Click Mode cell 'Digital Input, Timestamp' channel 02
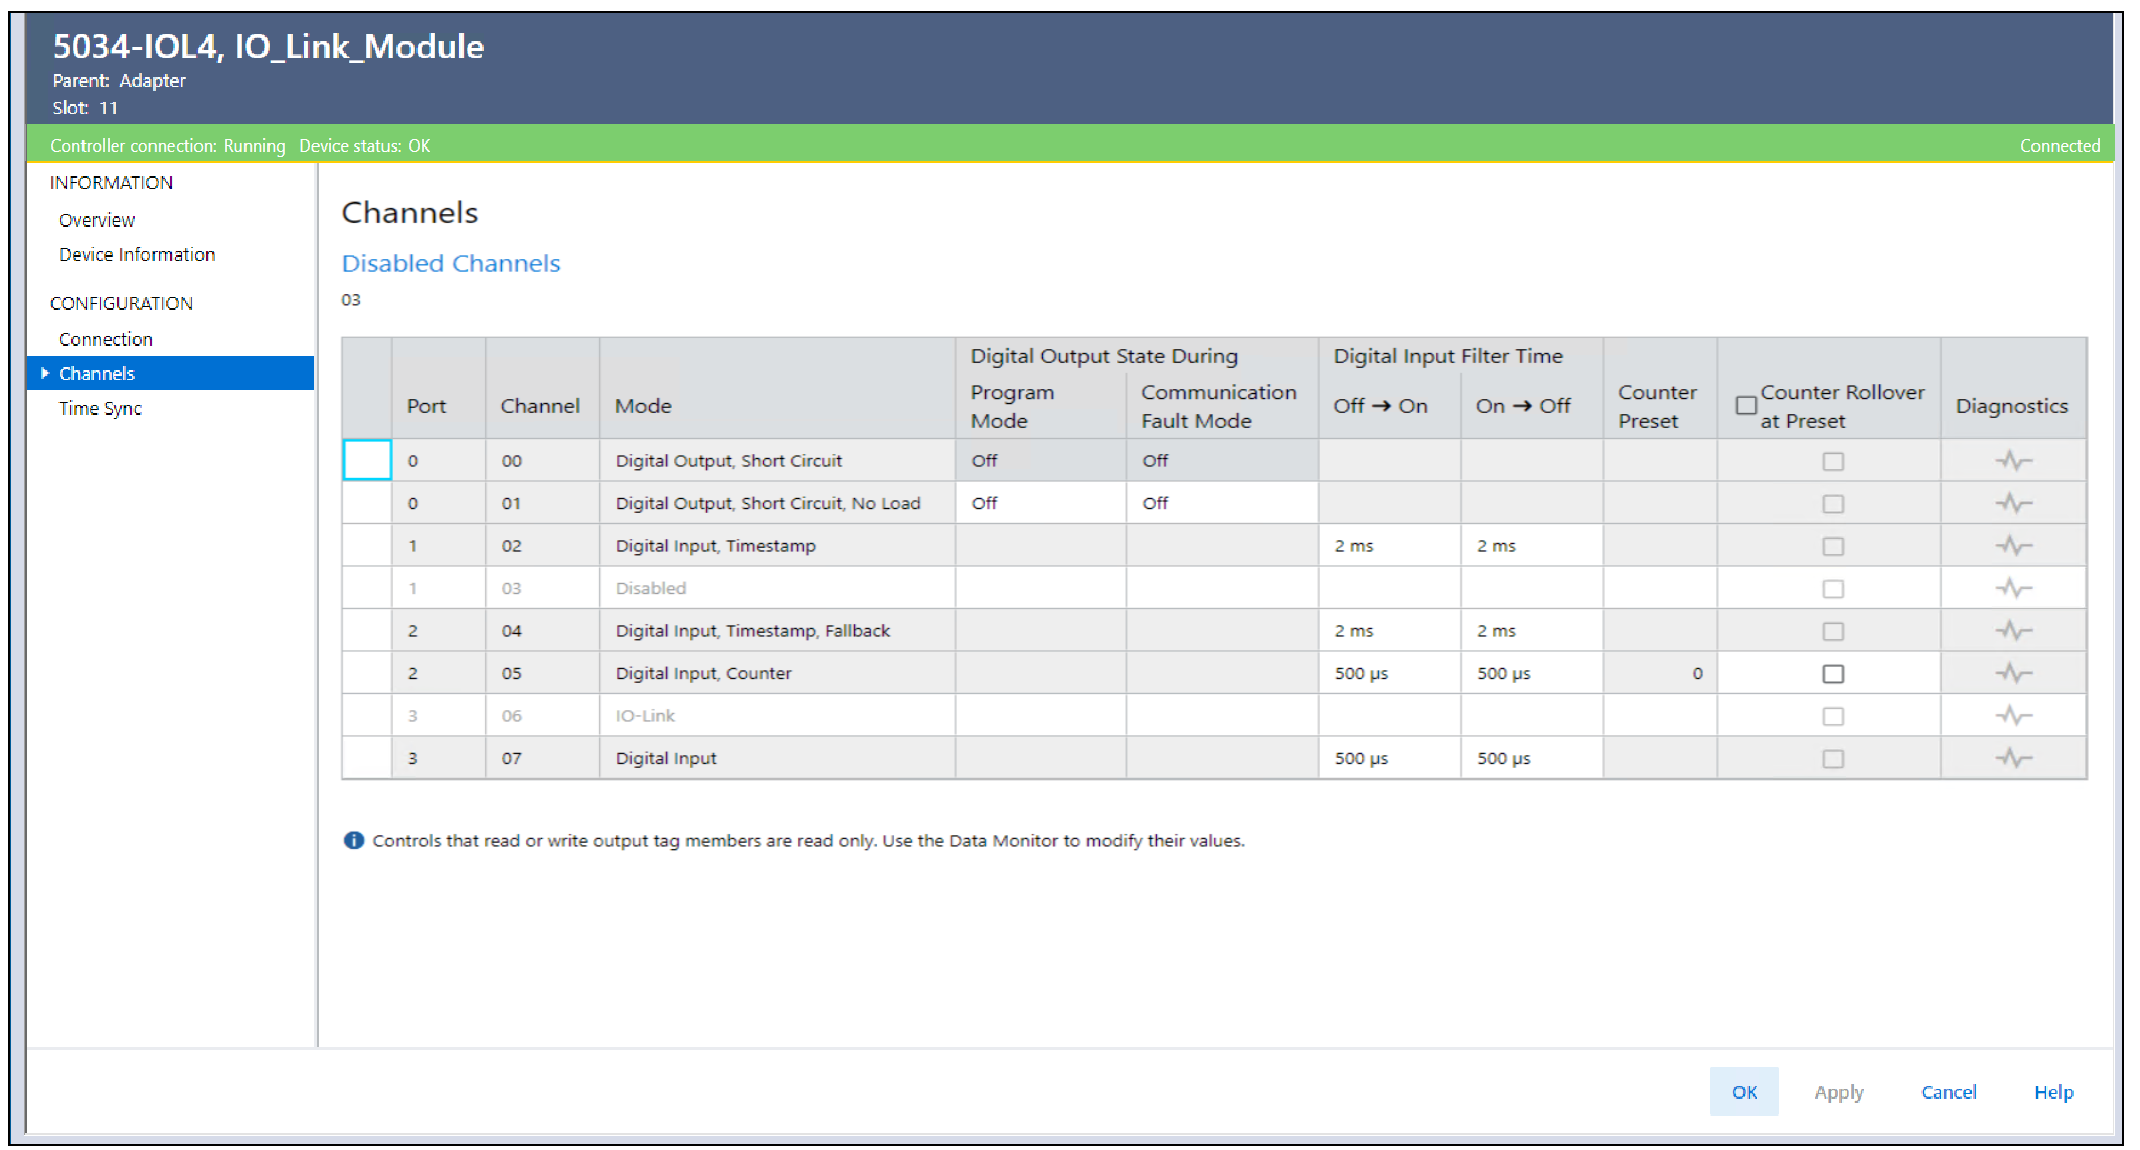 tap(777, 546)
